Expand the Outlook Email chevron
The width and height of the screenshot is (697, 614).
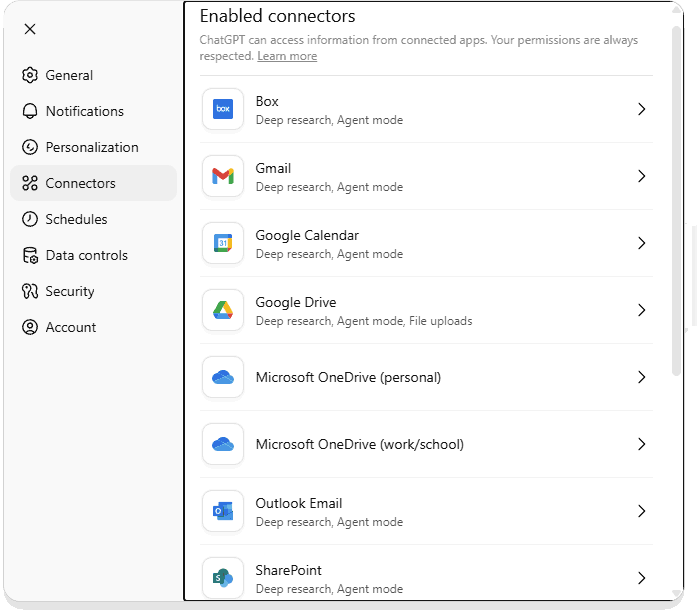(641, 511)
